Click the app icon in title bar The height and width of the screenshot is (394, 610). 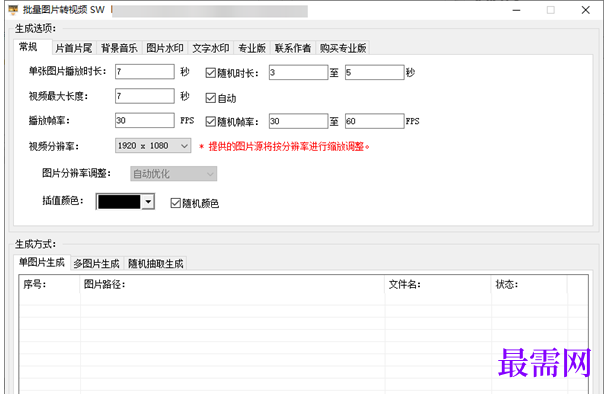pos(13,10)
